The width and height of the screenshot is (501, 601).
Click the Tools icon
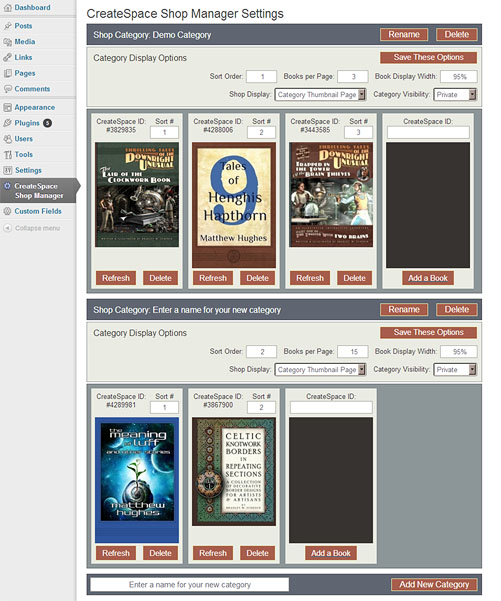(7, 154)
